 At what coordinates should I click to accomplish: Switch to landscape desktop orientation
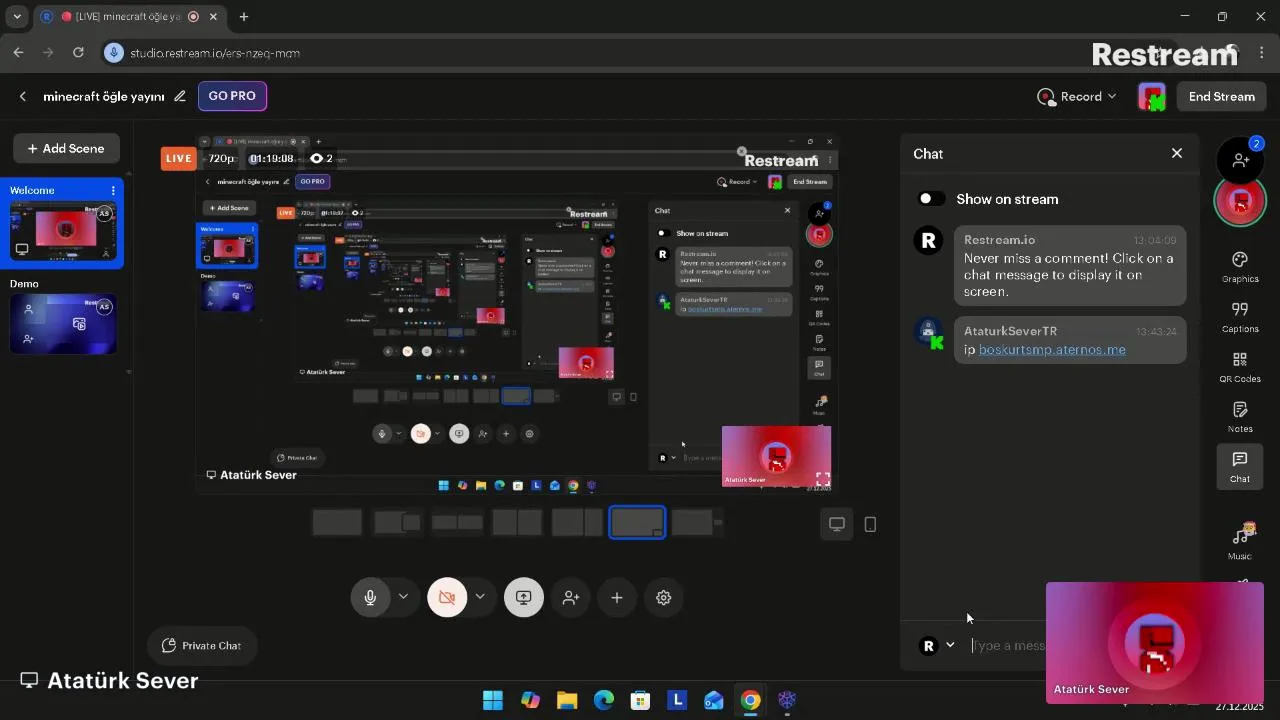837,524
